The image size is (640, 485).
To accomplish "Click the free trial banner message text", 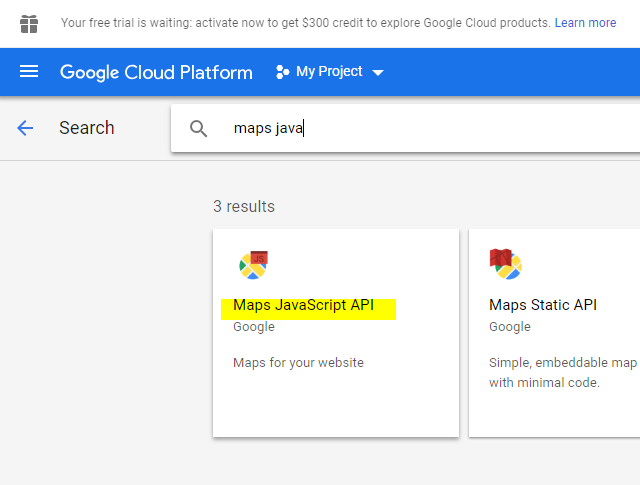I will click(x=306, y=22).
